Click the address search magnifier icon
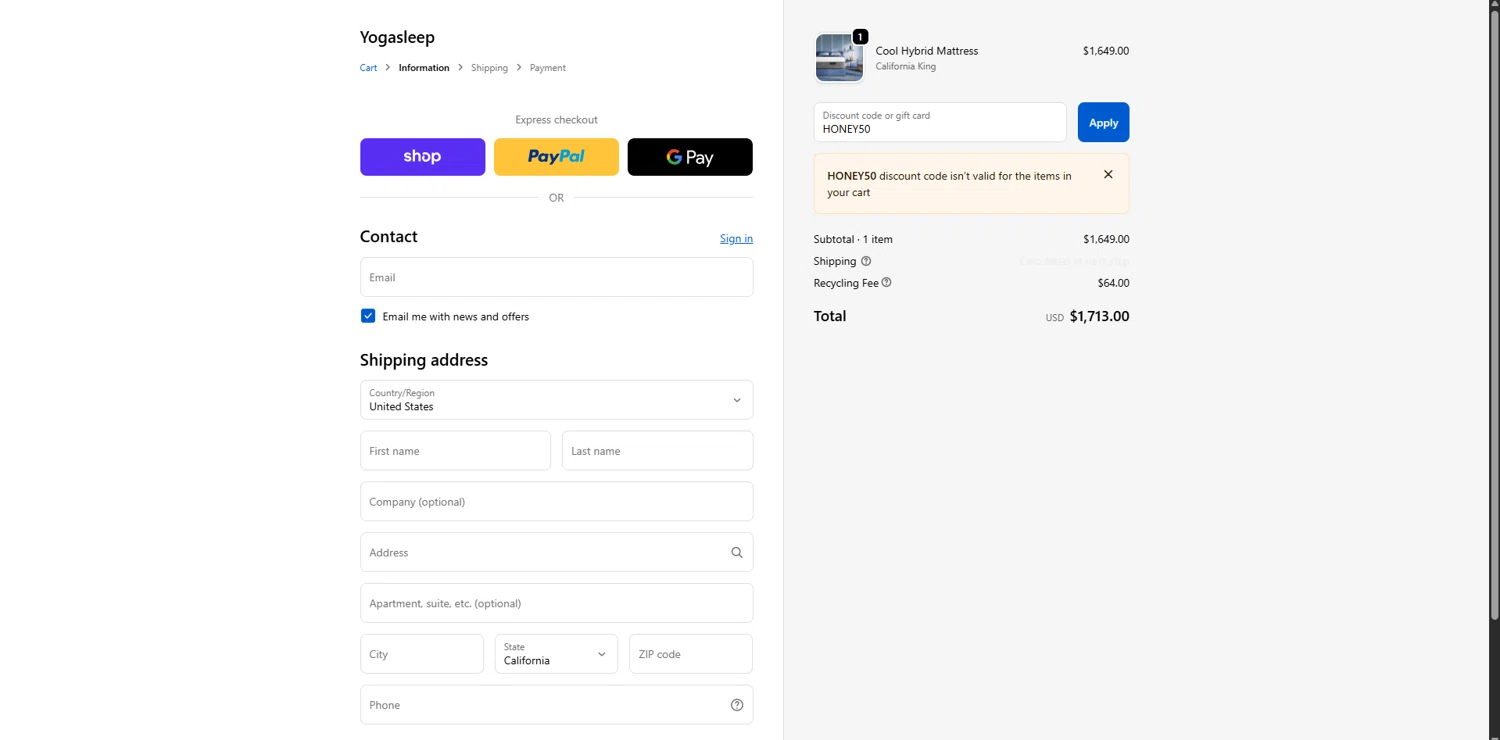The width and height of the screenshot is (1500, 740). coord(737,552)
